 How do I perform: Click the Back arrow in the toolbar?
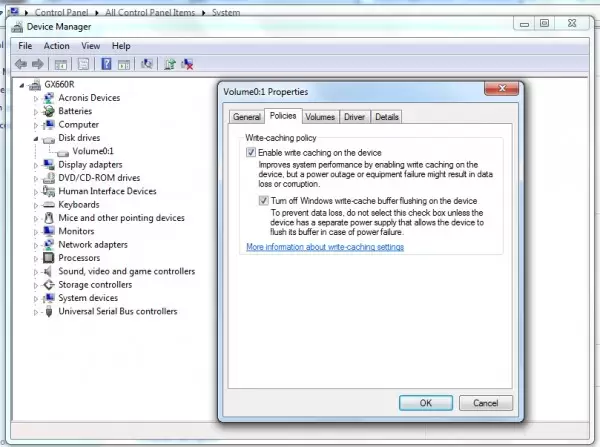tap(21, 64)
